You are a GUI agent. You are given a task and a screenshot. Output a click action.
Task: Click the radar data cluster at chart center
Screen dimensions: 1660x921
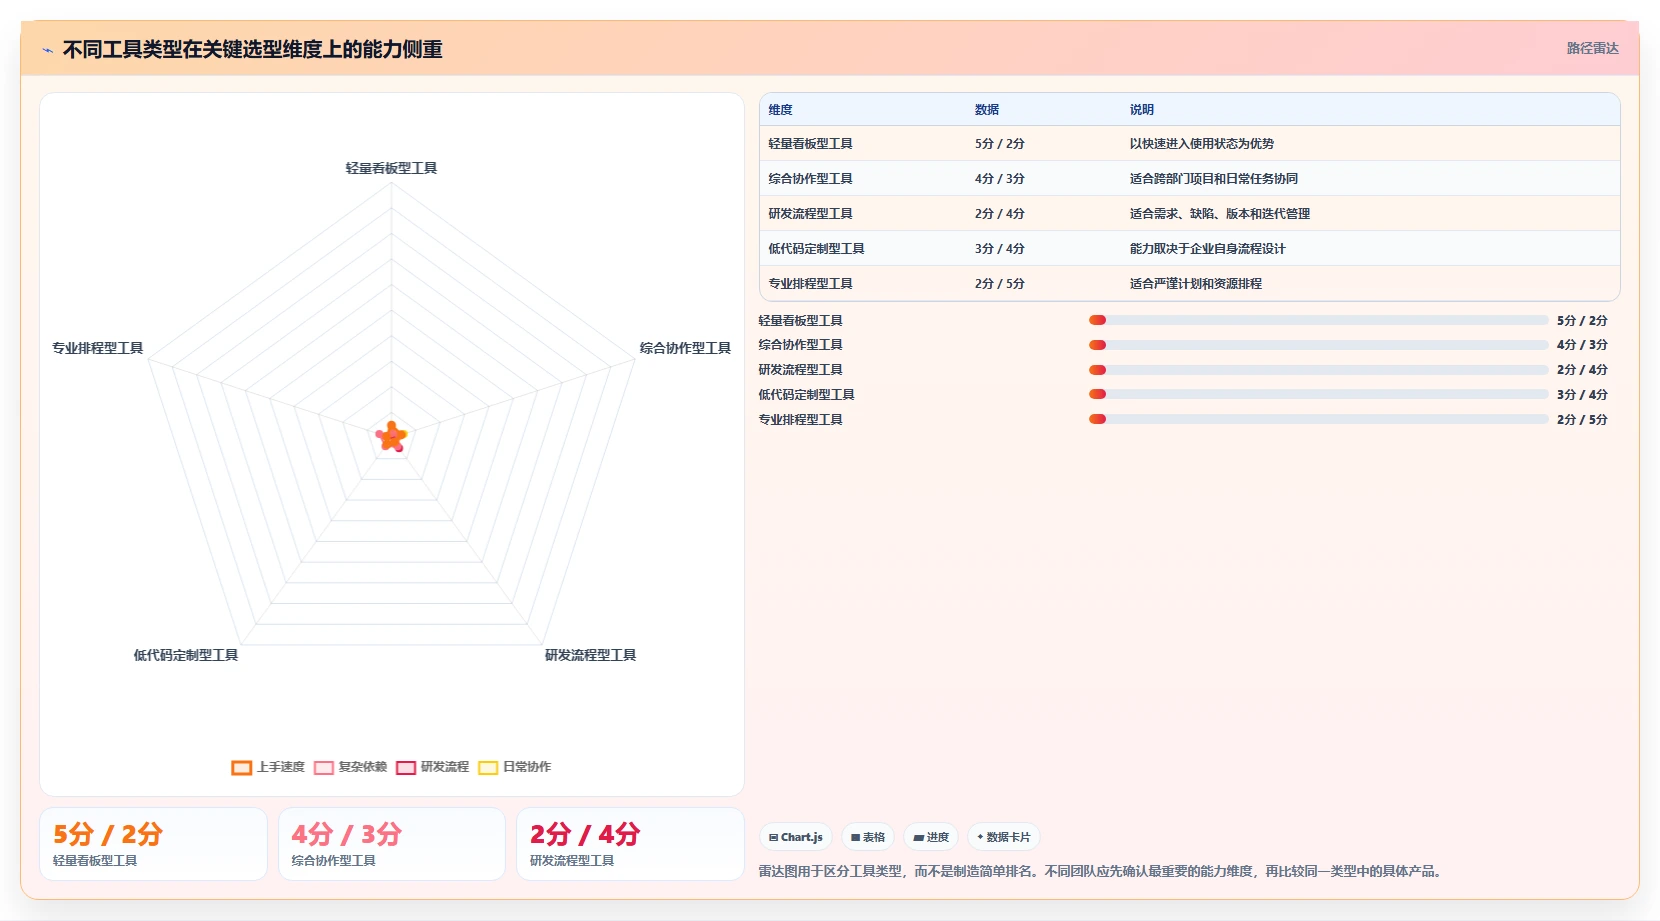[x=391, y=437]
